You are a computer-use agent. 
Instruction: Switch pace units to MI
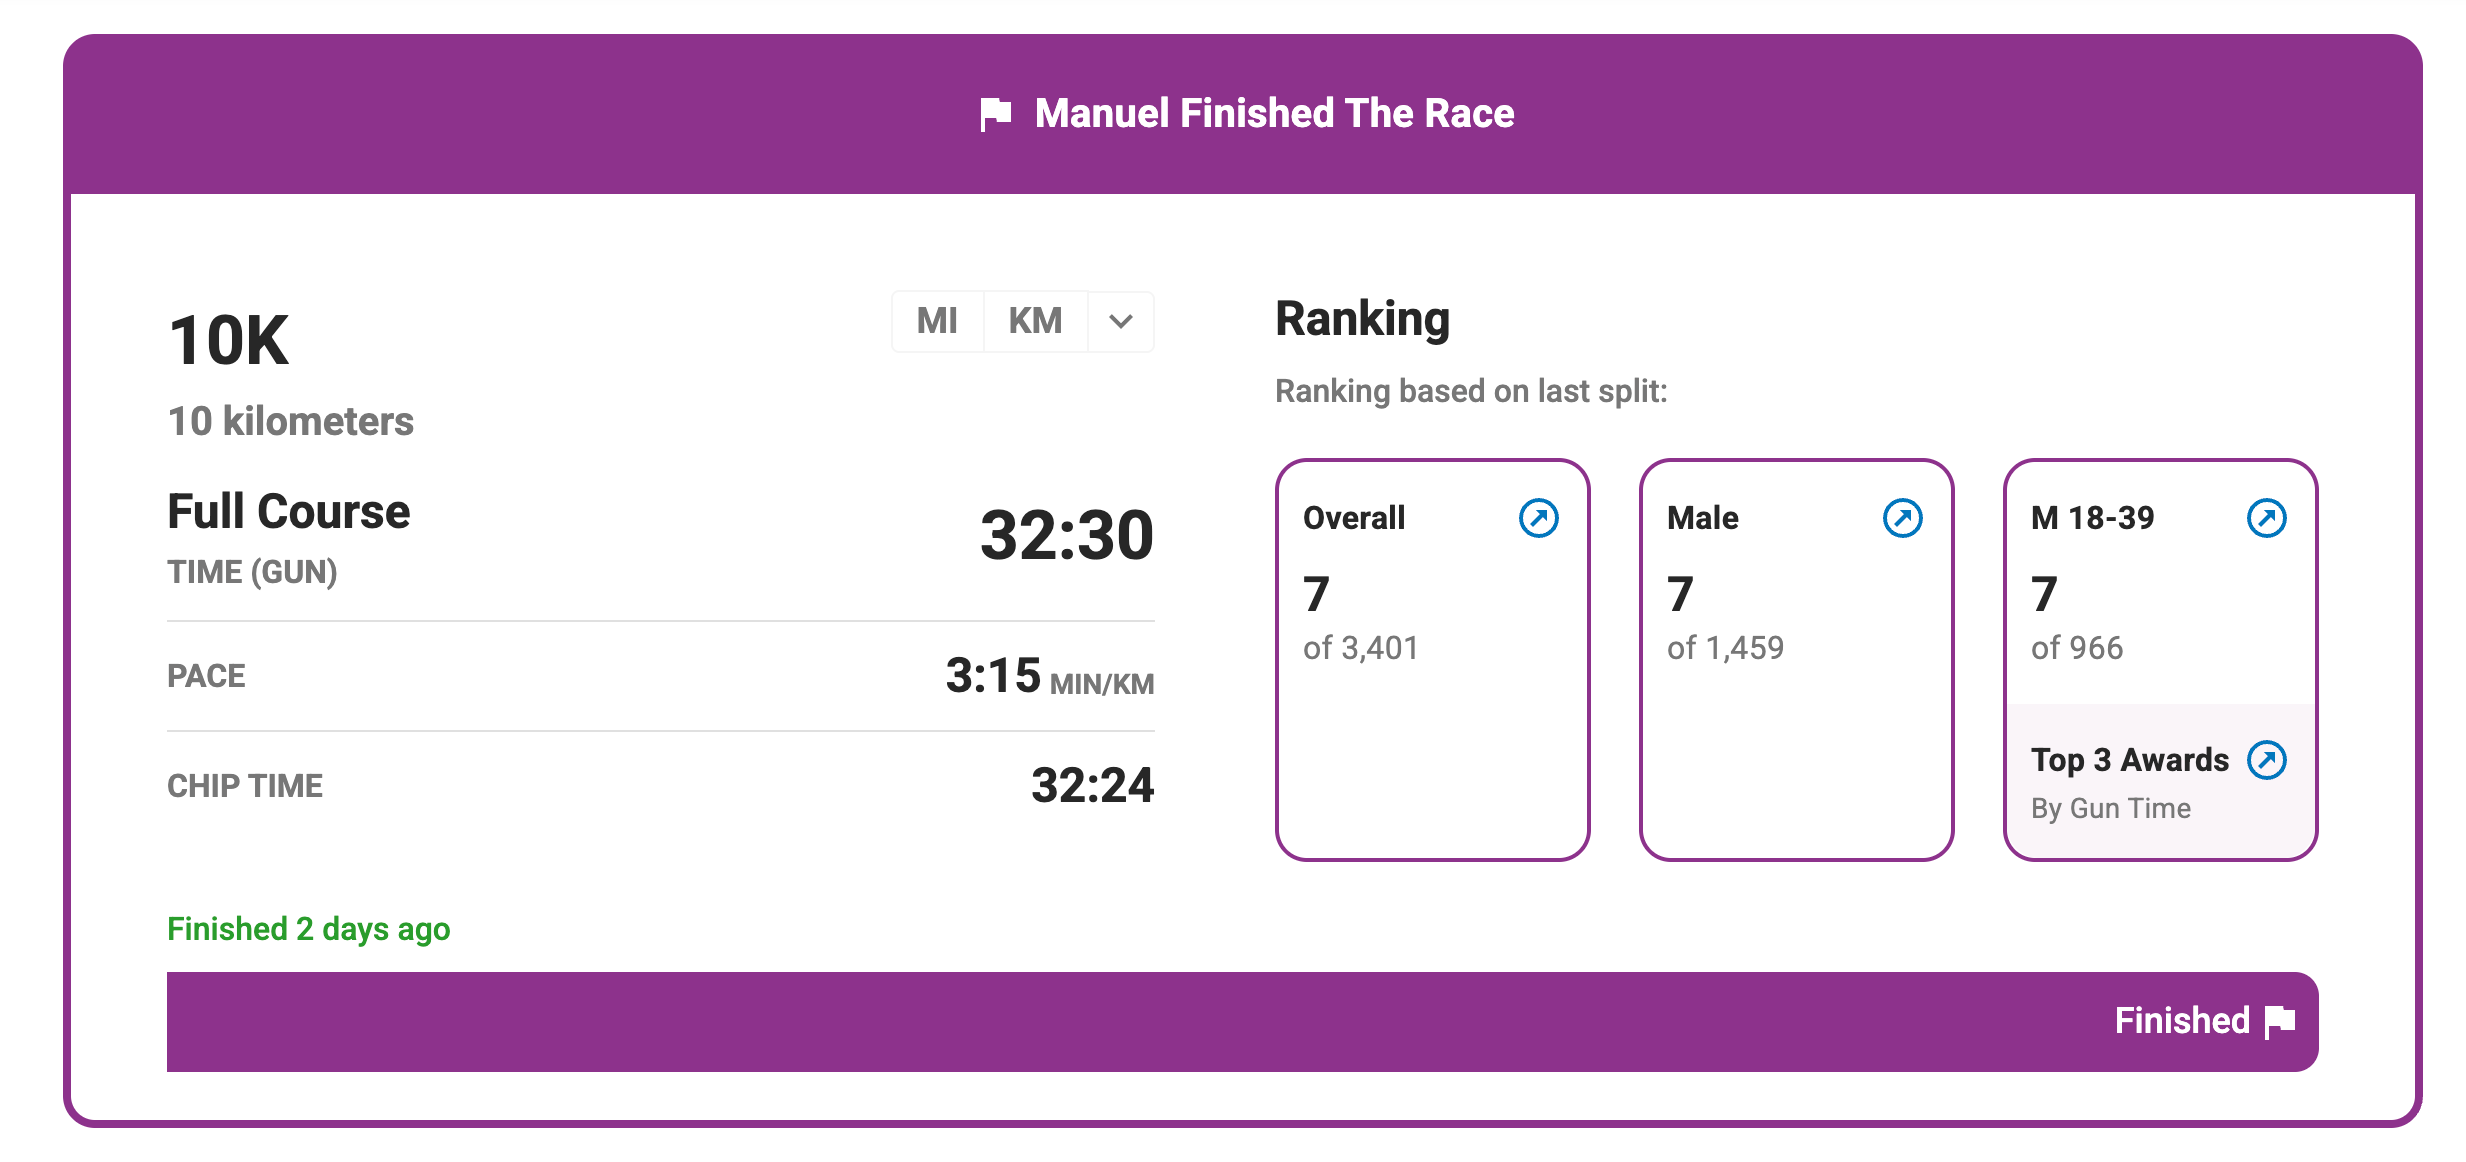[937, 321]
